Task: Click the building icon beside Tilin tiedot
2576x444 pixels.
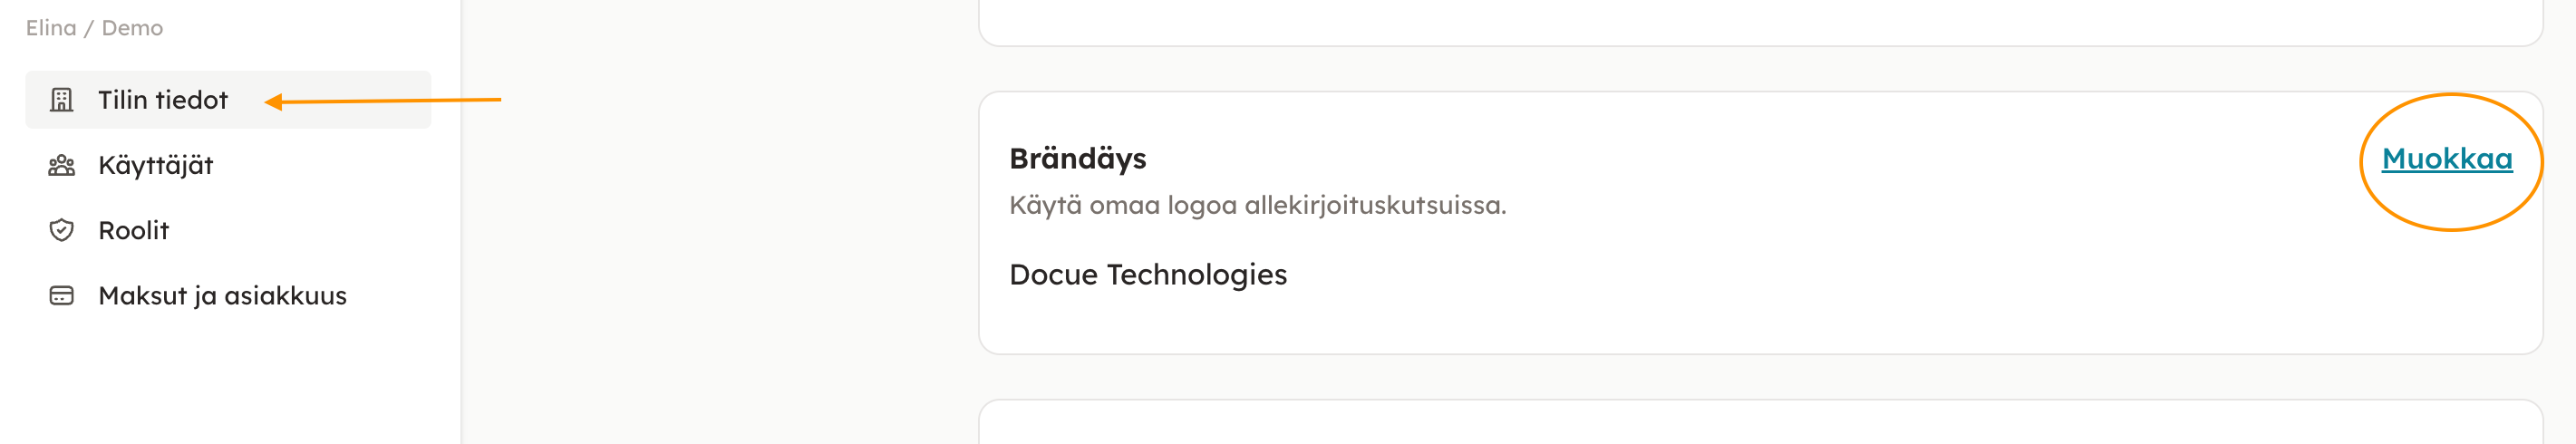Action: pos(62,100)
